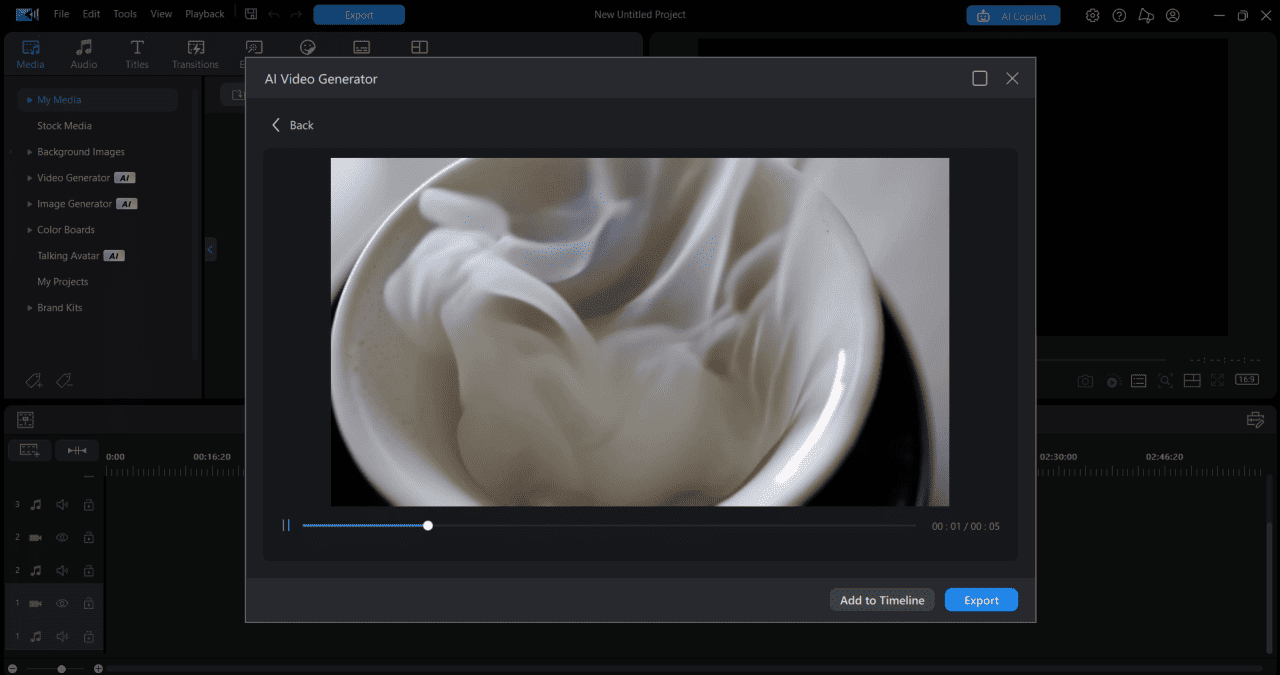Toggle visibility of video track 2

pyautogui.click(x=62, y=537)
